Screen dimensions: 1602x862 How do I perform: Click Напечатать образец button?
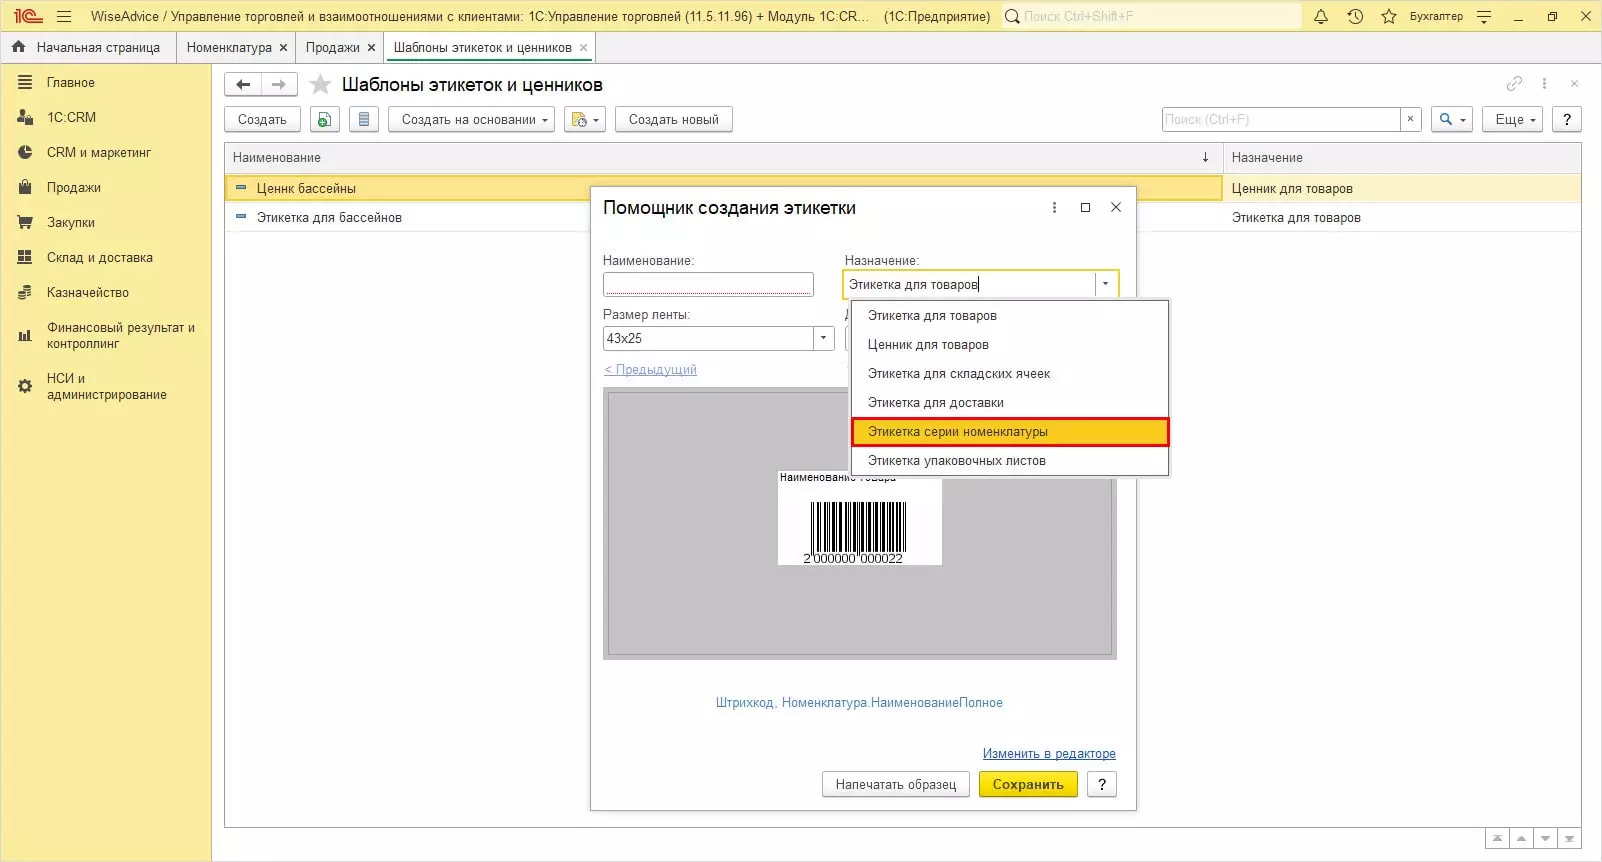point(896,785)
